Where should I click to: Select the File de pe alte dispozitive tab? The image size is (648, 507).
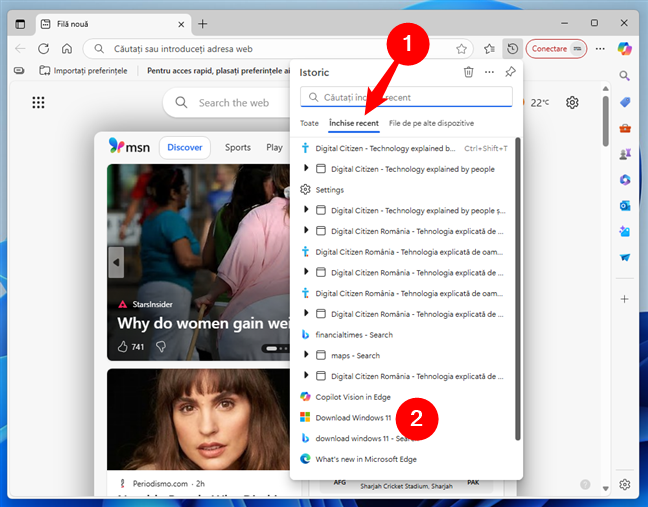point(431,123)
